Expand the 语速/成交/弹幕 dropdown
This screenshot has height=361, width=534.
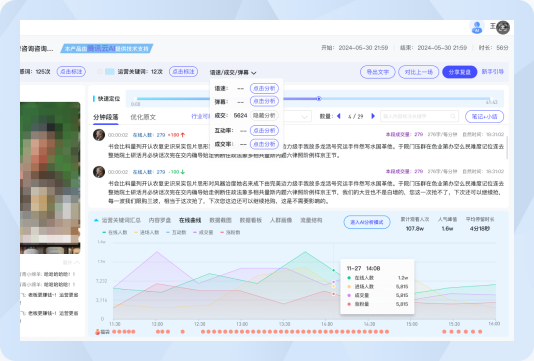(x=233, y=72)
